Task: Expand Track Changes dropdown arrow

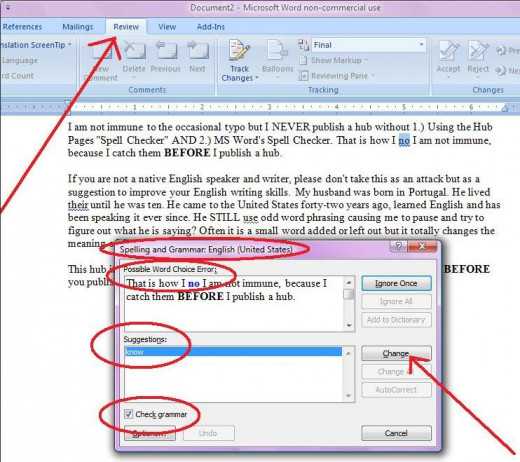Action: click(x=257, y=78)
